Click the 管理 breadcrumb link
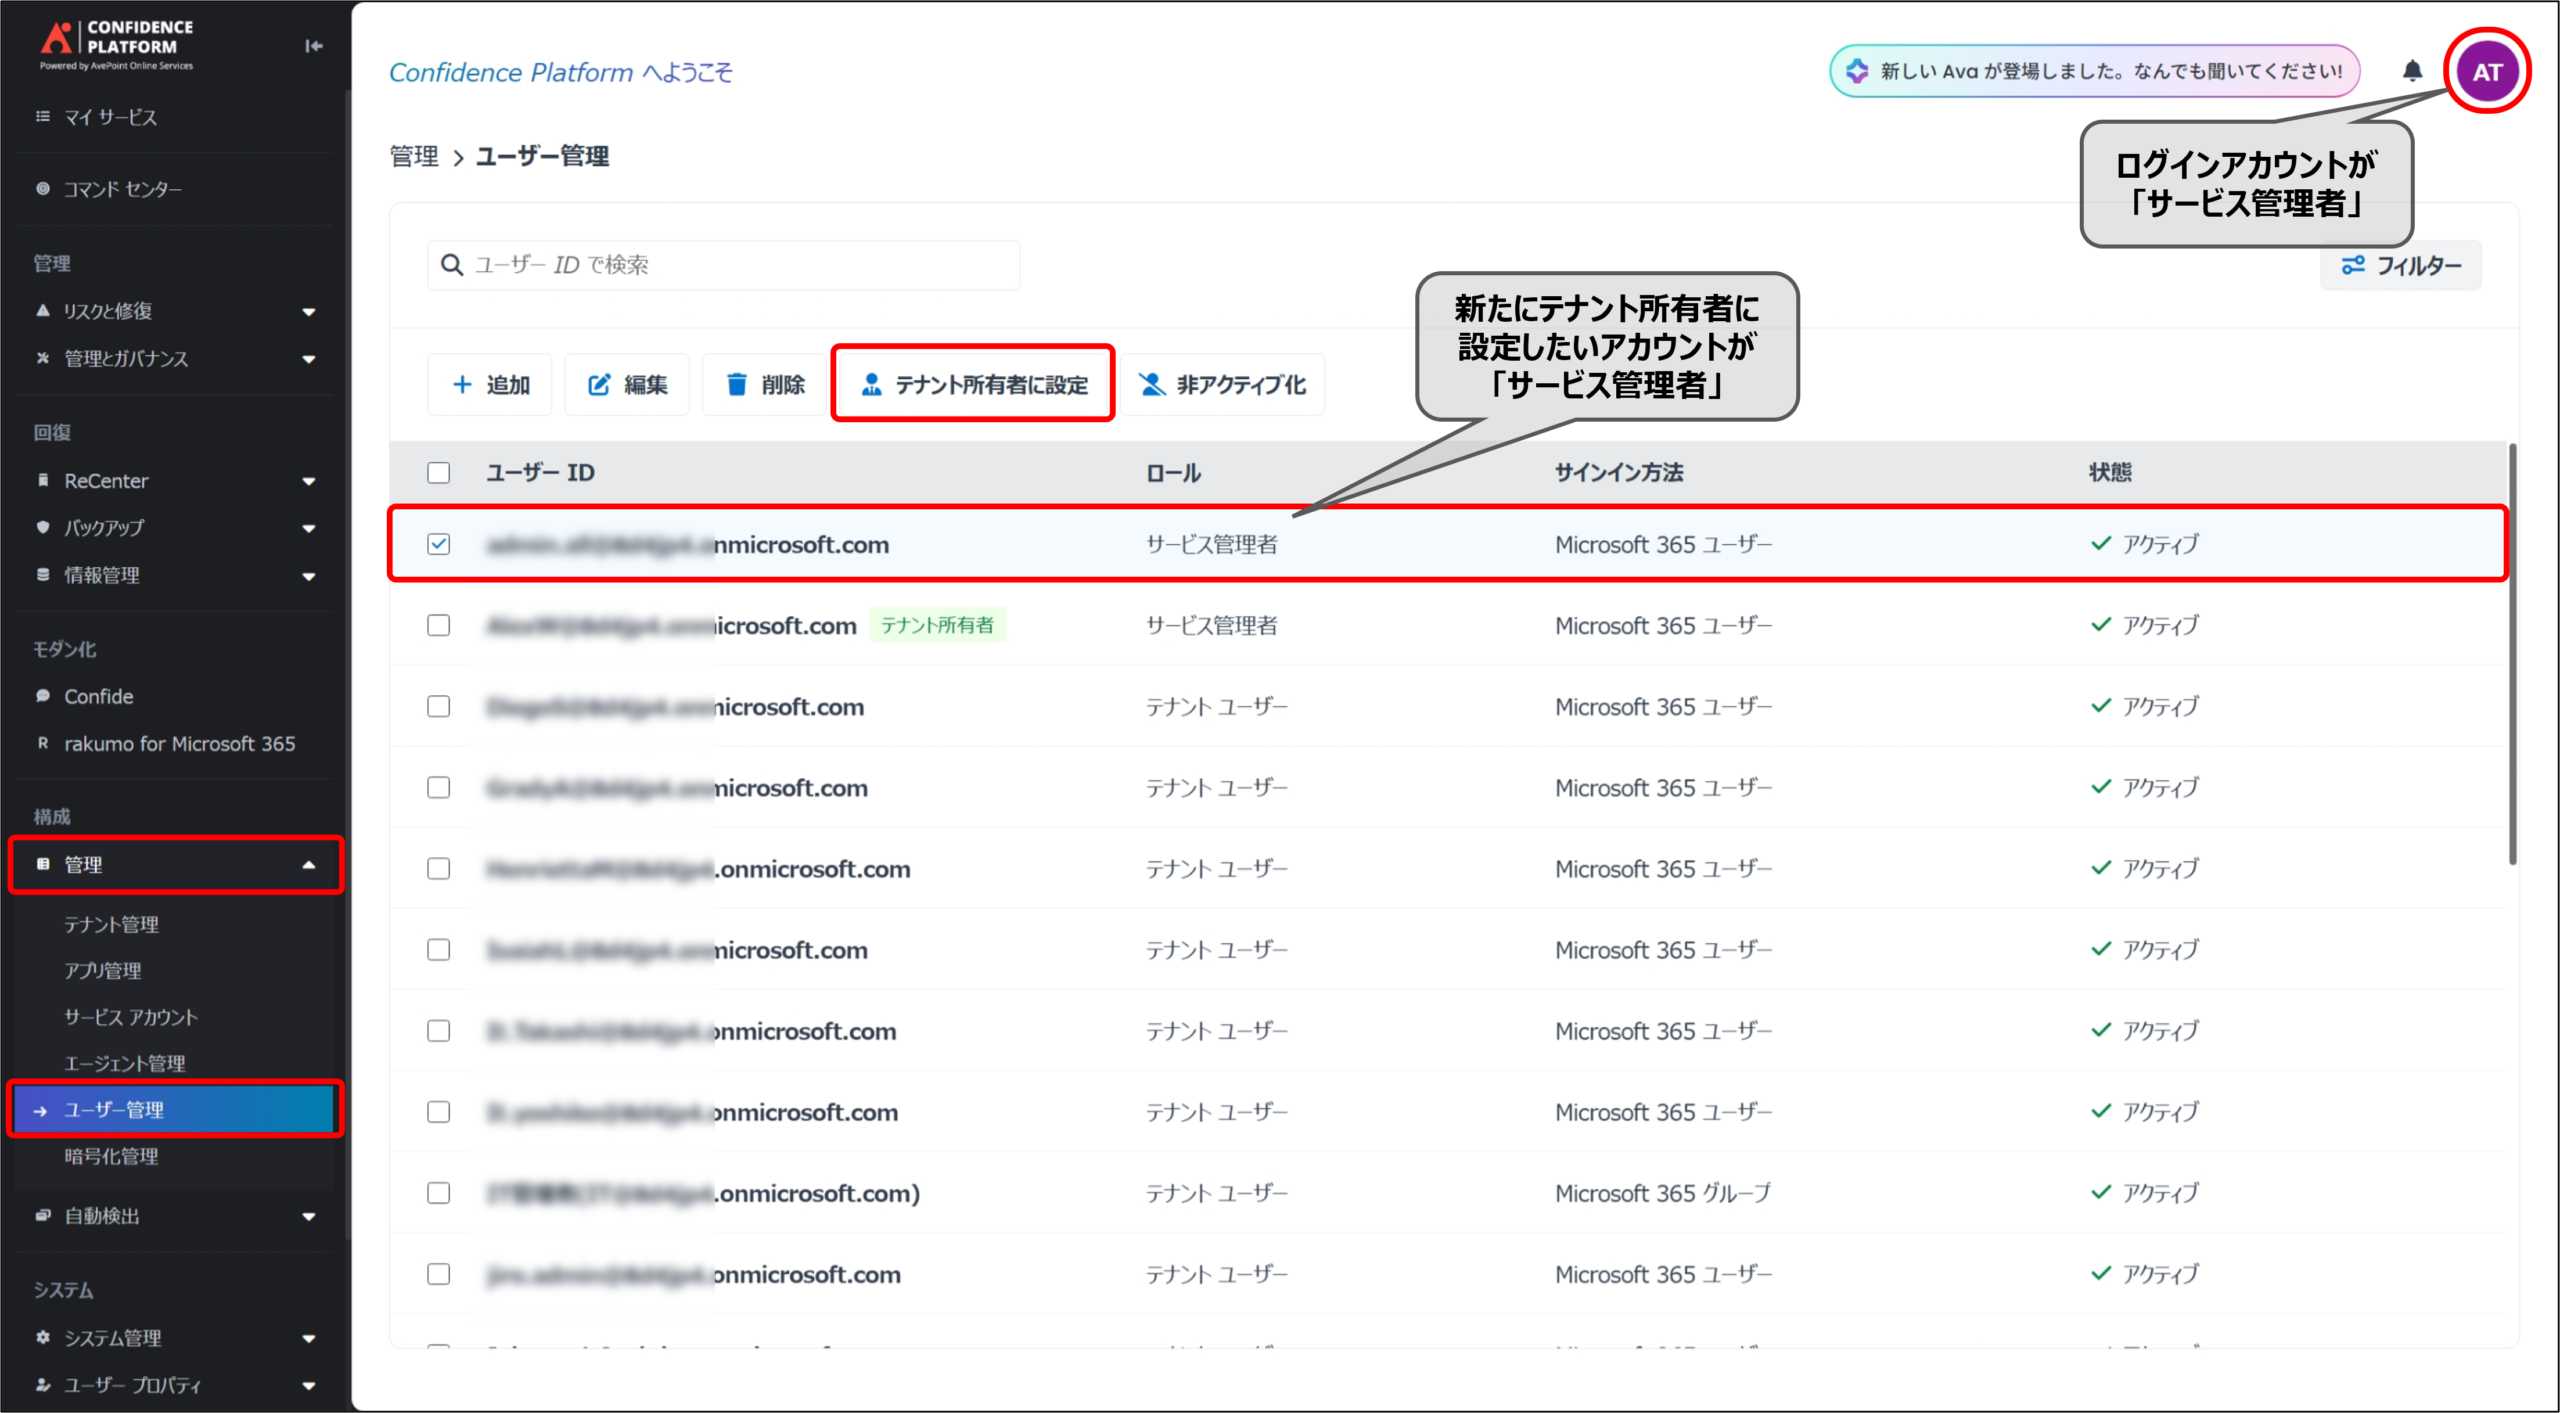 pyautogui.click(x=413, y=157)
